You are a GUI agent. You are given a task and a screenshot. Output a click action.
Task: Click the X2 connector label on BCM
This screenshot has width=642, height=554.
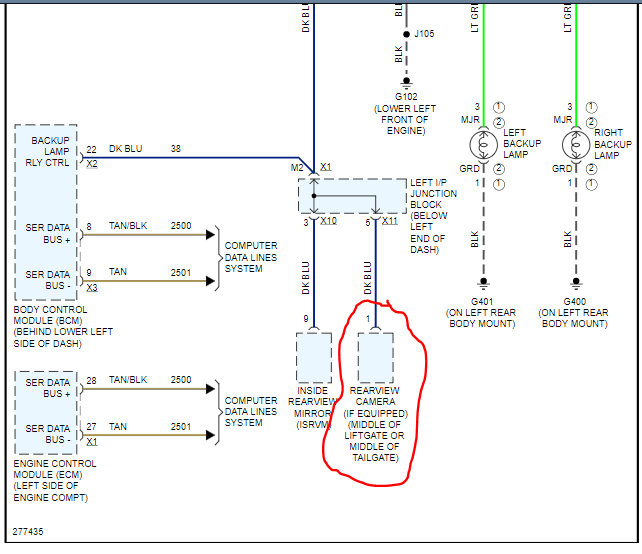pos(92,164)
